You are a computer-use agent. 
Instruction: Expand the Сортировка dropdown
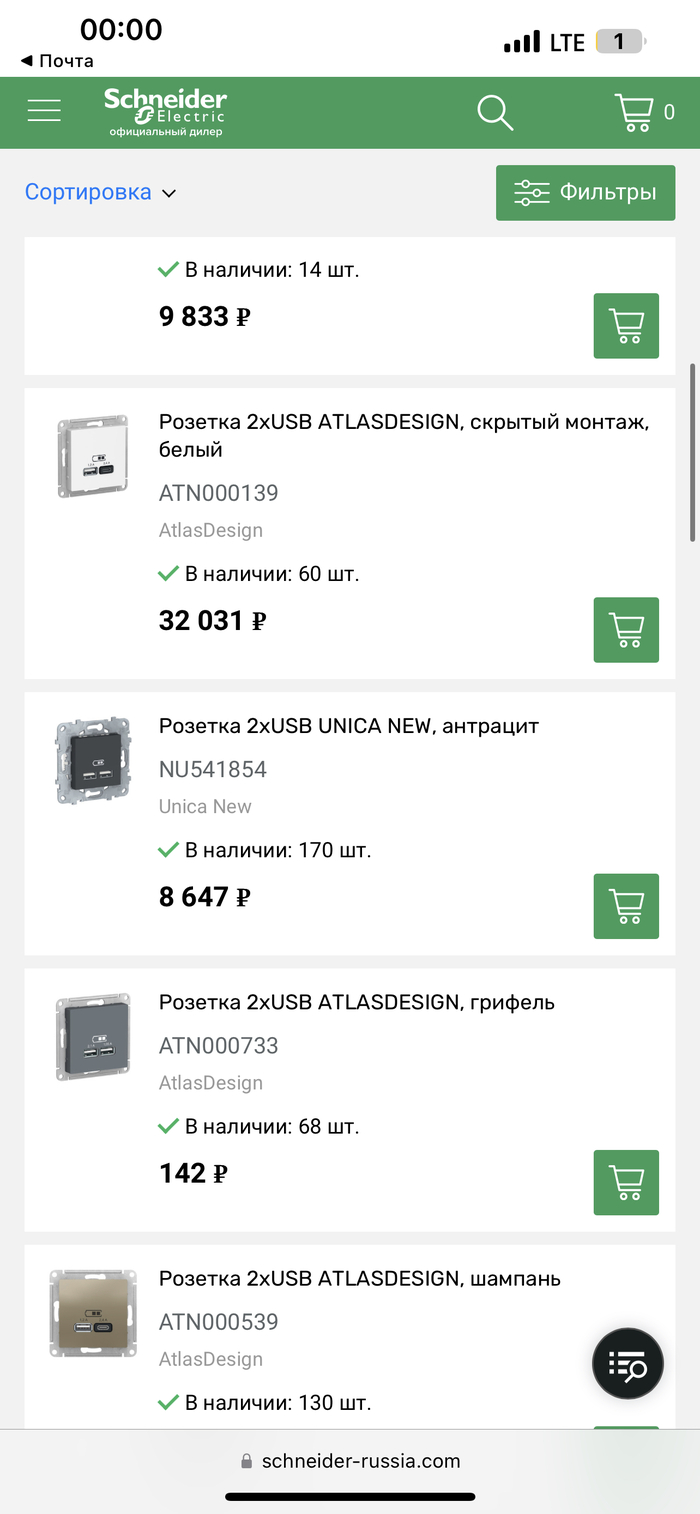(100, 192)
